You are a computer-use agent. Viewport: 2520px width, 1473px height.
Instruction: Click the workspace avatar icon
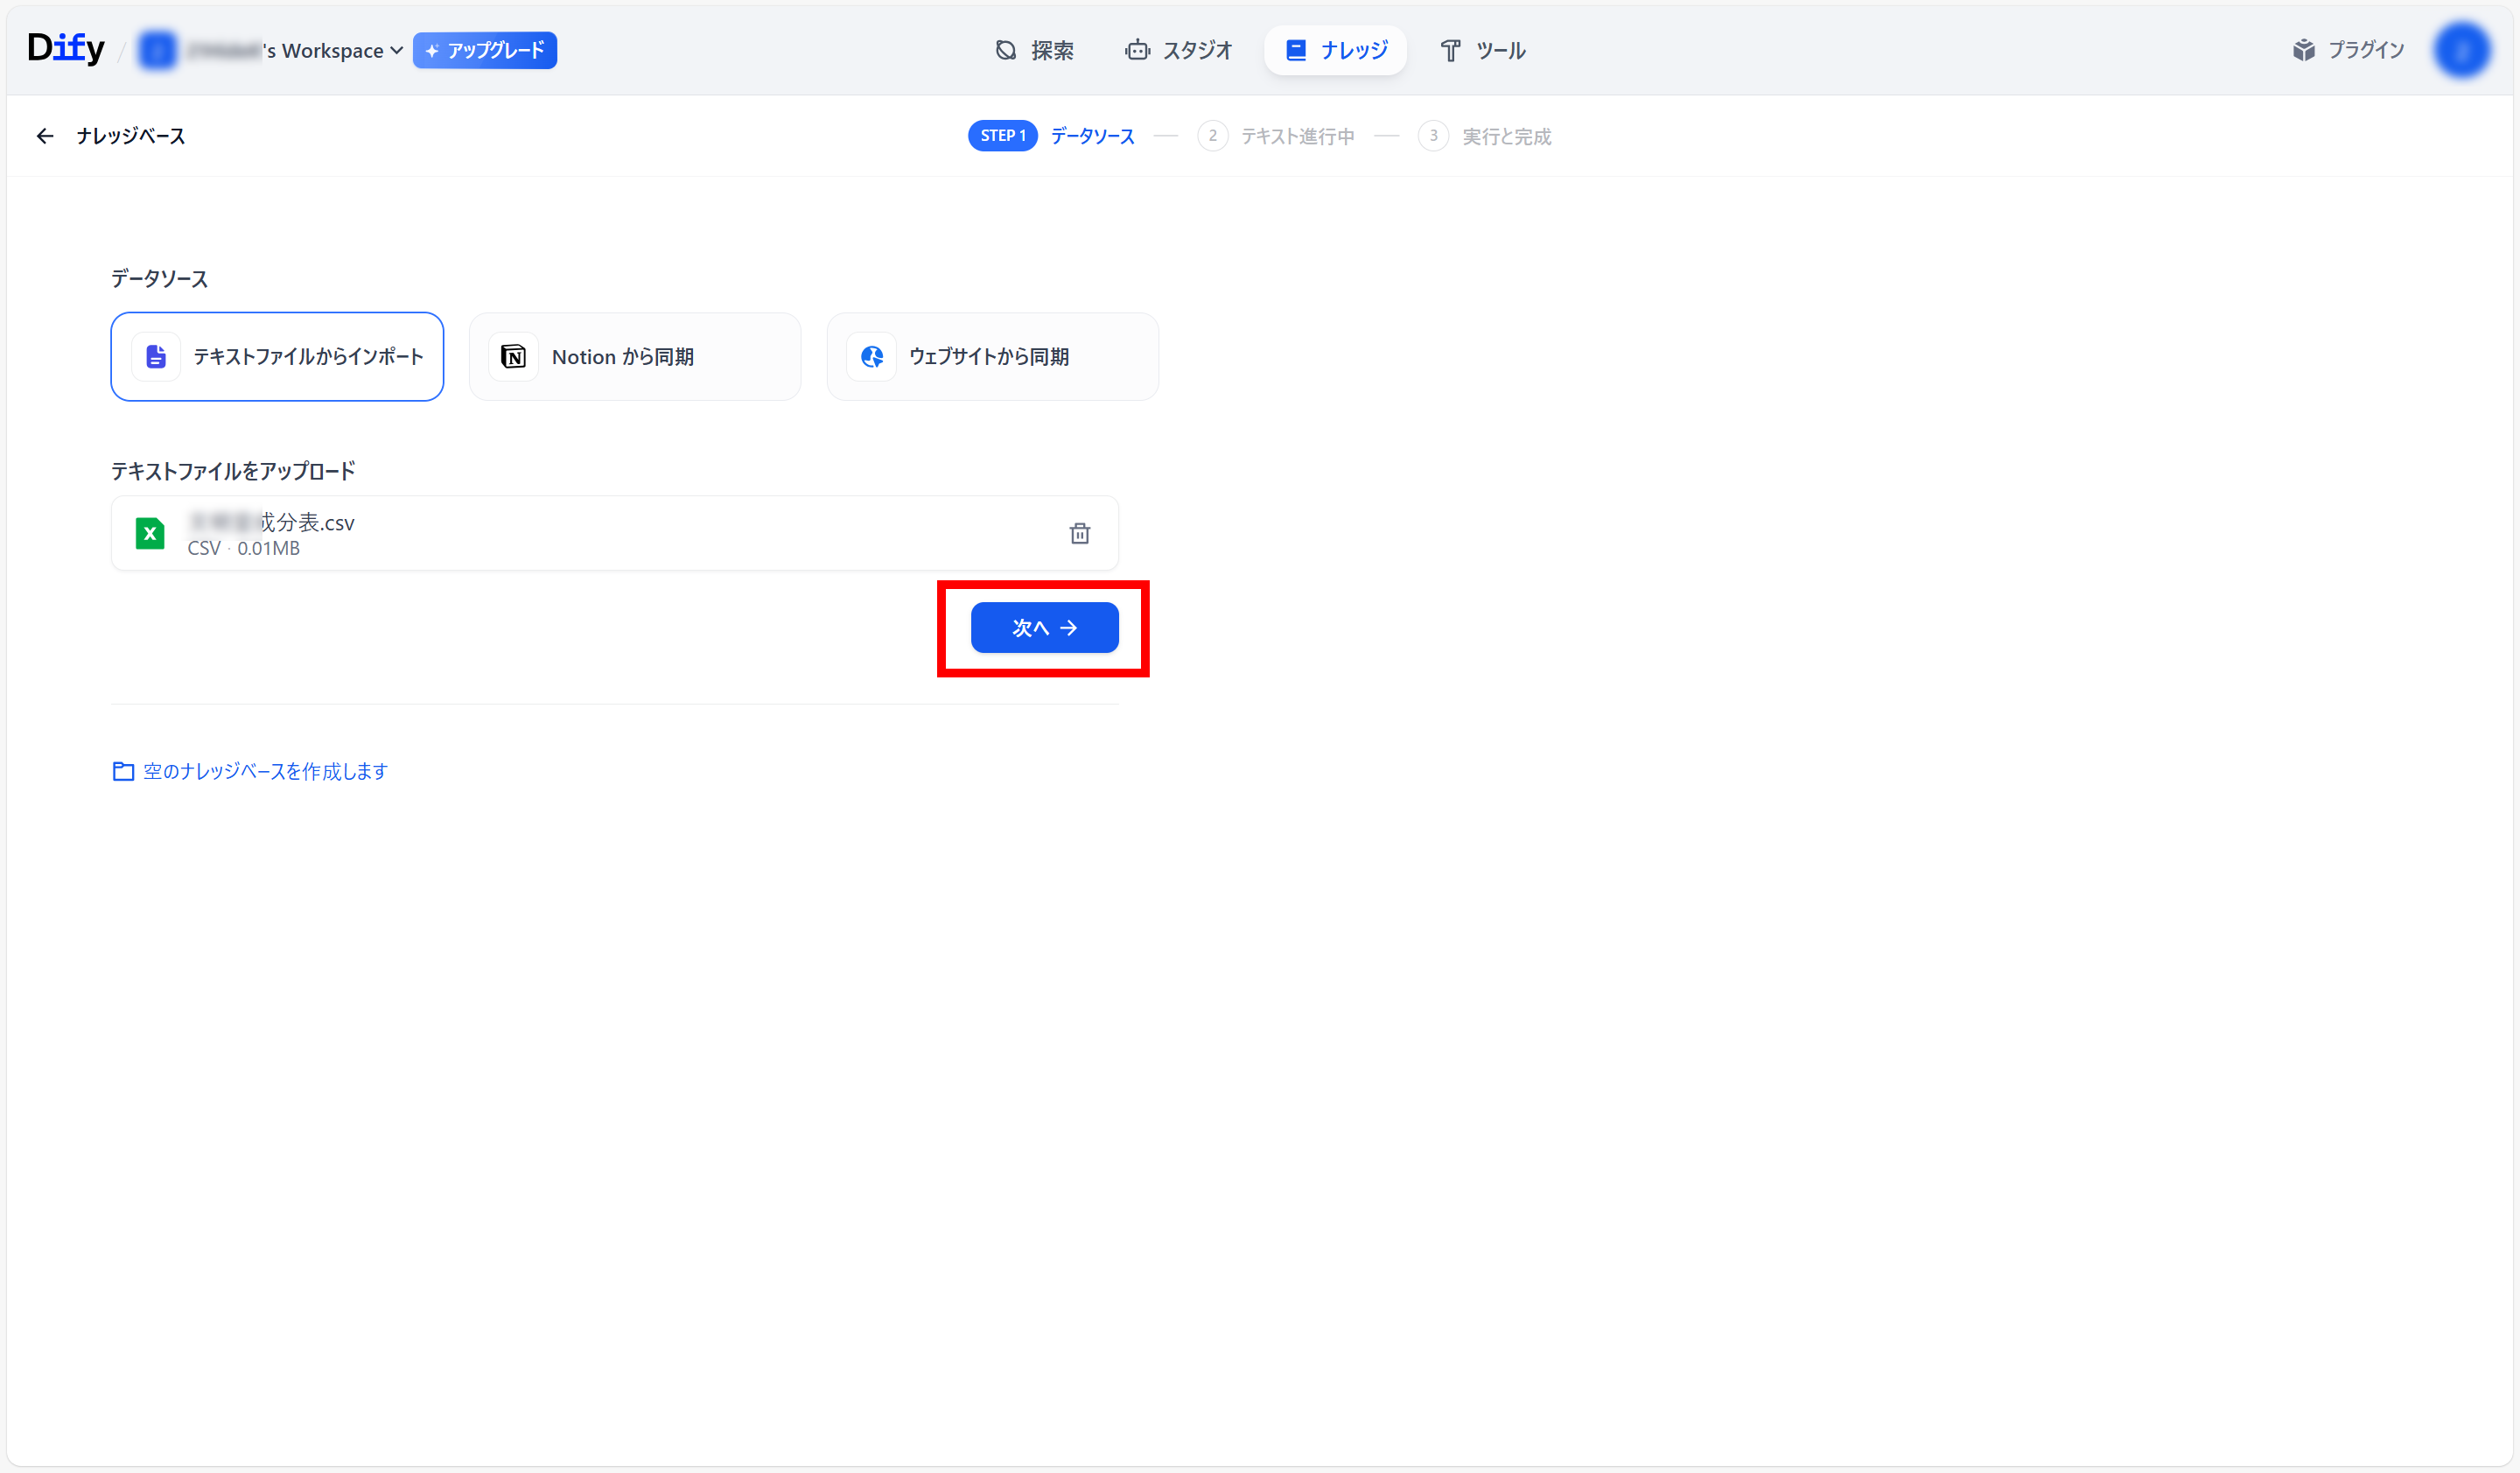[x=157, y=50]
